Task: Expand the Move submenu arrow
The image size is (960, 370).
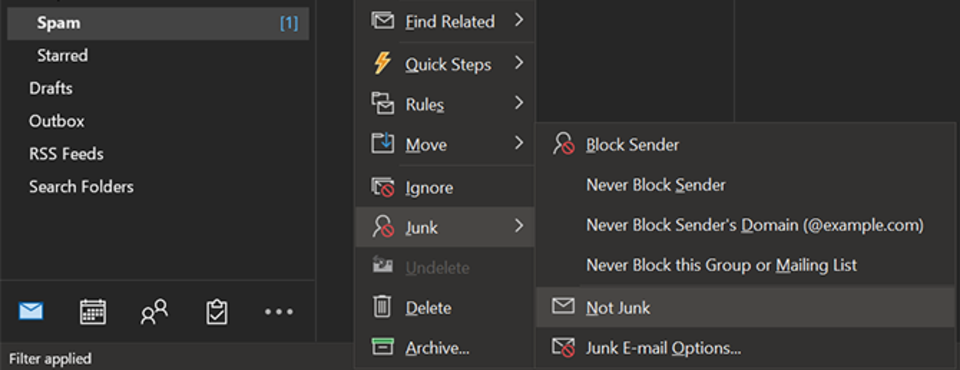Action: coord(519,143)
